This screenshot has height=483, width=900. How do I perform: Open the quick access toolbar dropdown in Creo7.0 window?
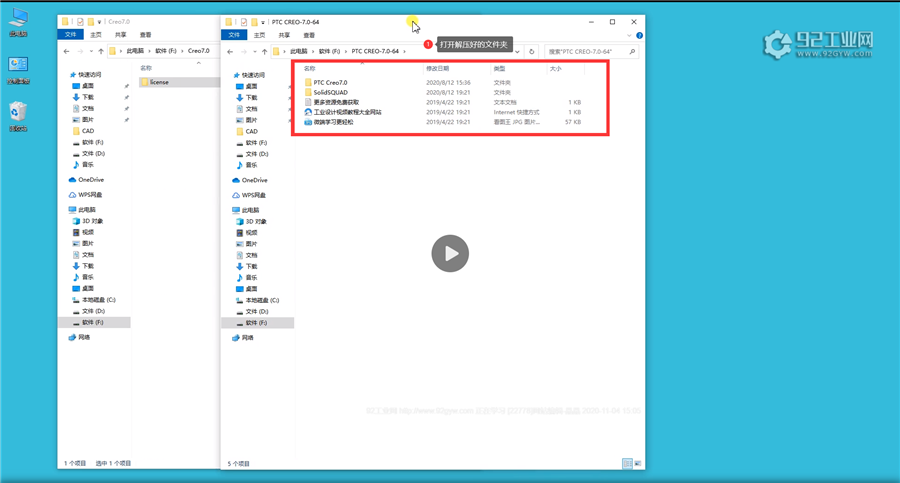(99, 22)
